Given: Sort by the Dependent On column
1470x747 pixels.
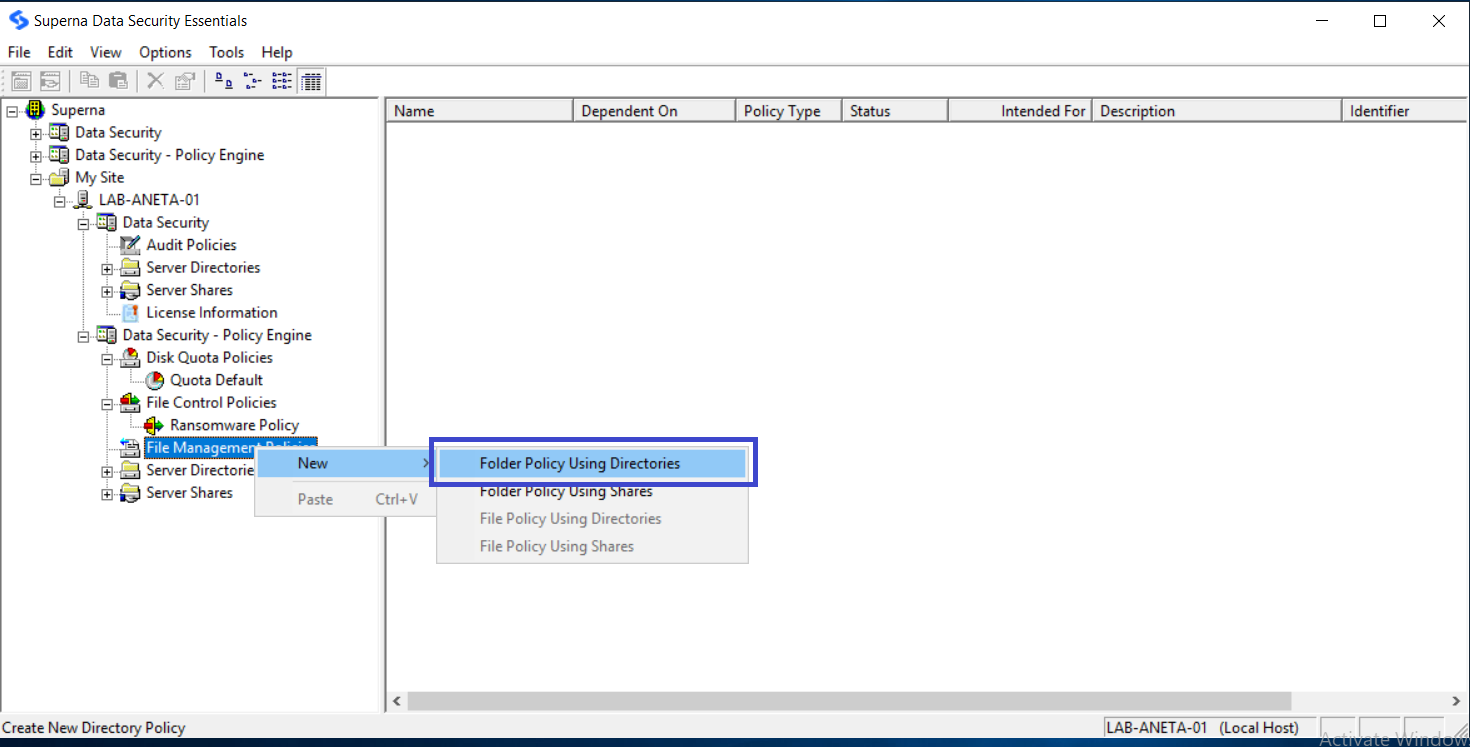Looking at the screenshot, I should 654,111.
